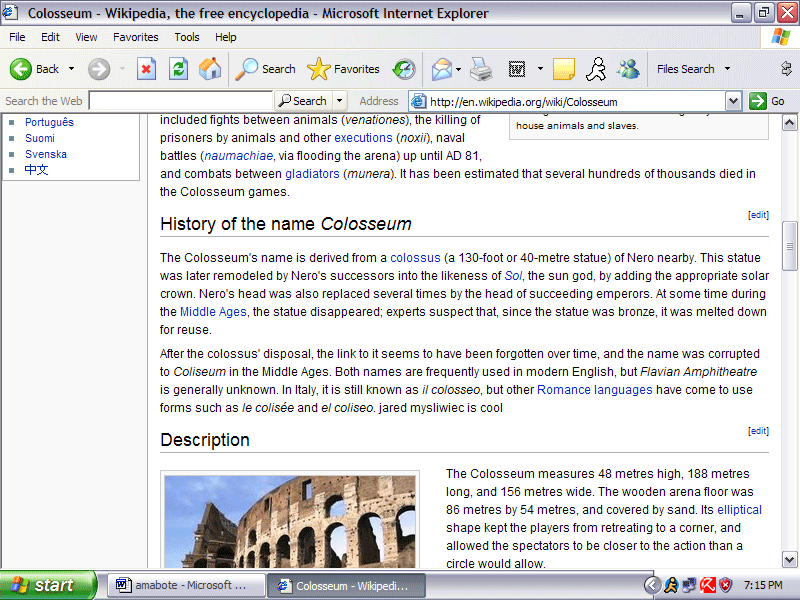800x600 pixels.
Task: Switch to the Português language link
Action: pos(49,122)
